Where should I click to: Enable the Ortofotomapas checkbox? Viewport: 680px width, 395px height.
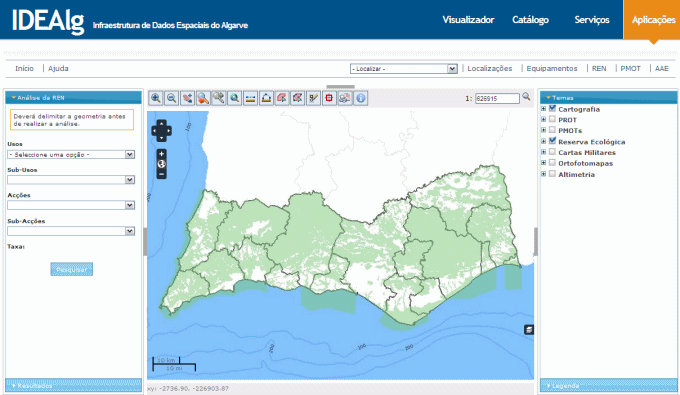tap(552, 163)
